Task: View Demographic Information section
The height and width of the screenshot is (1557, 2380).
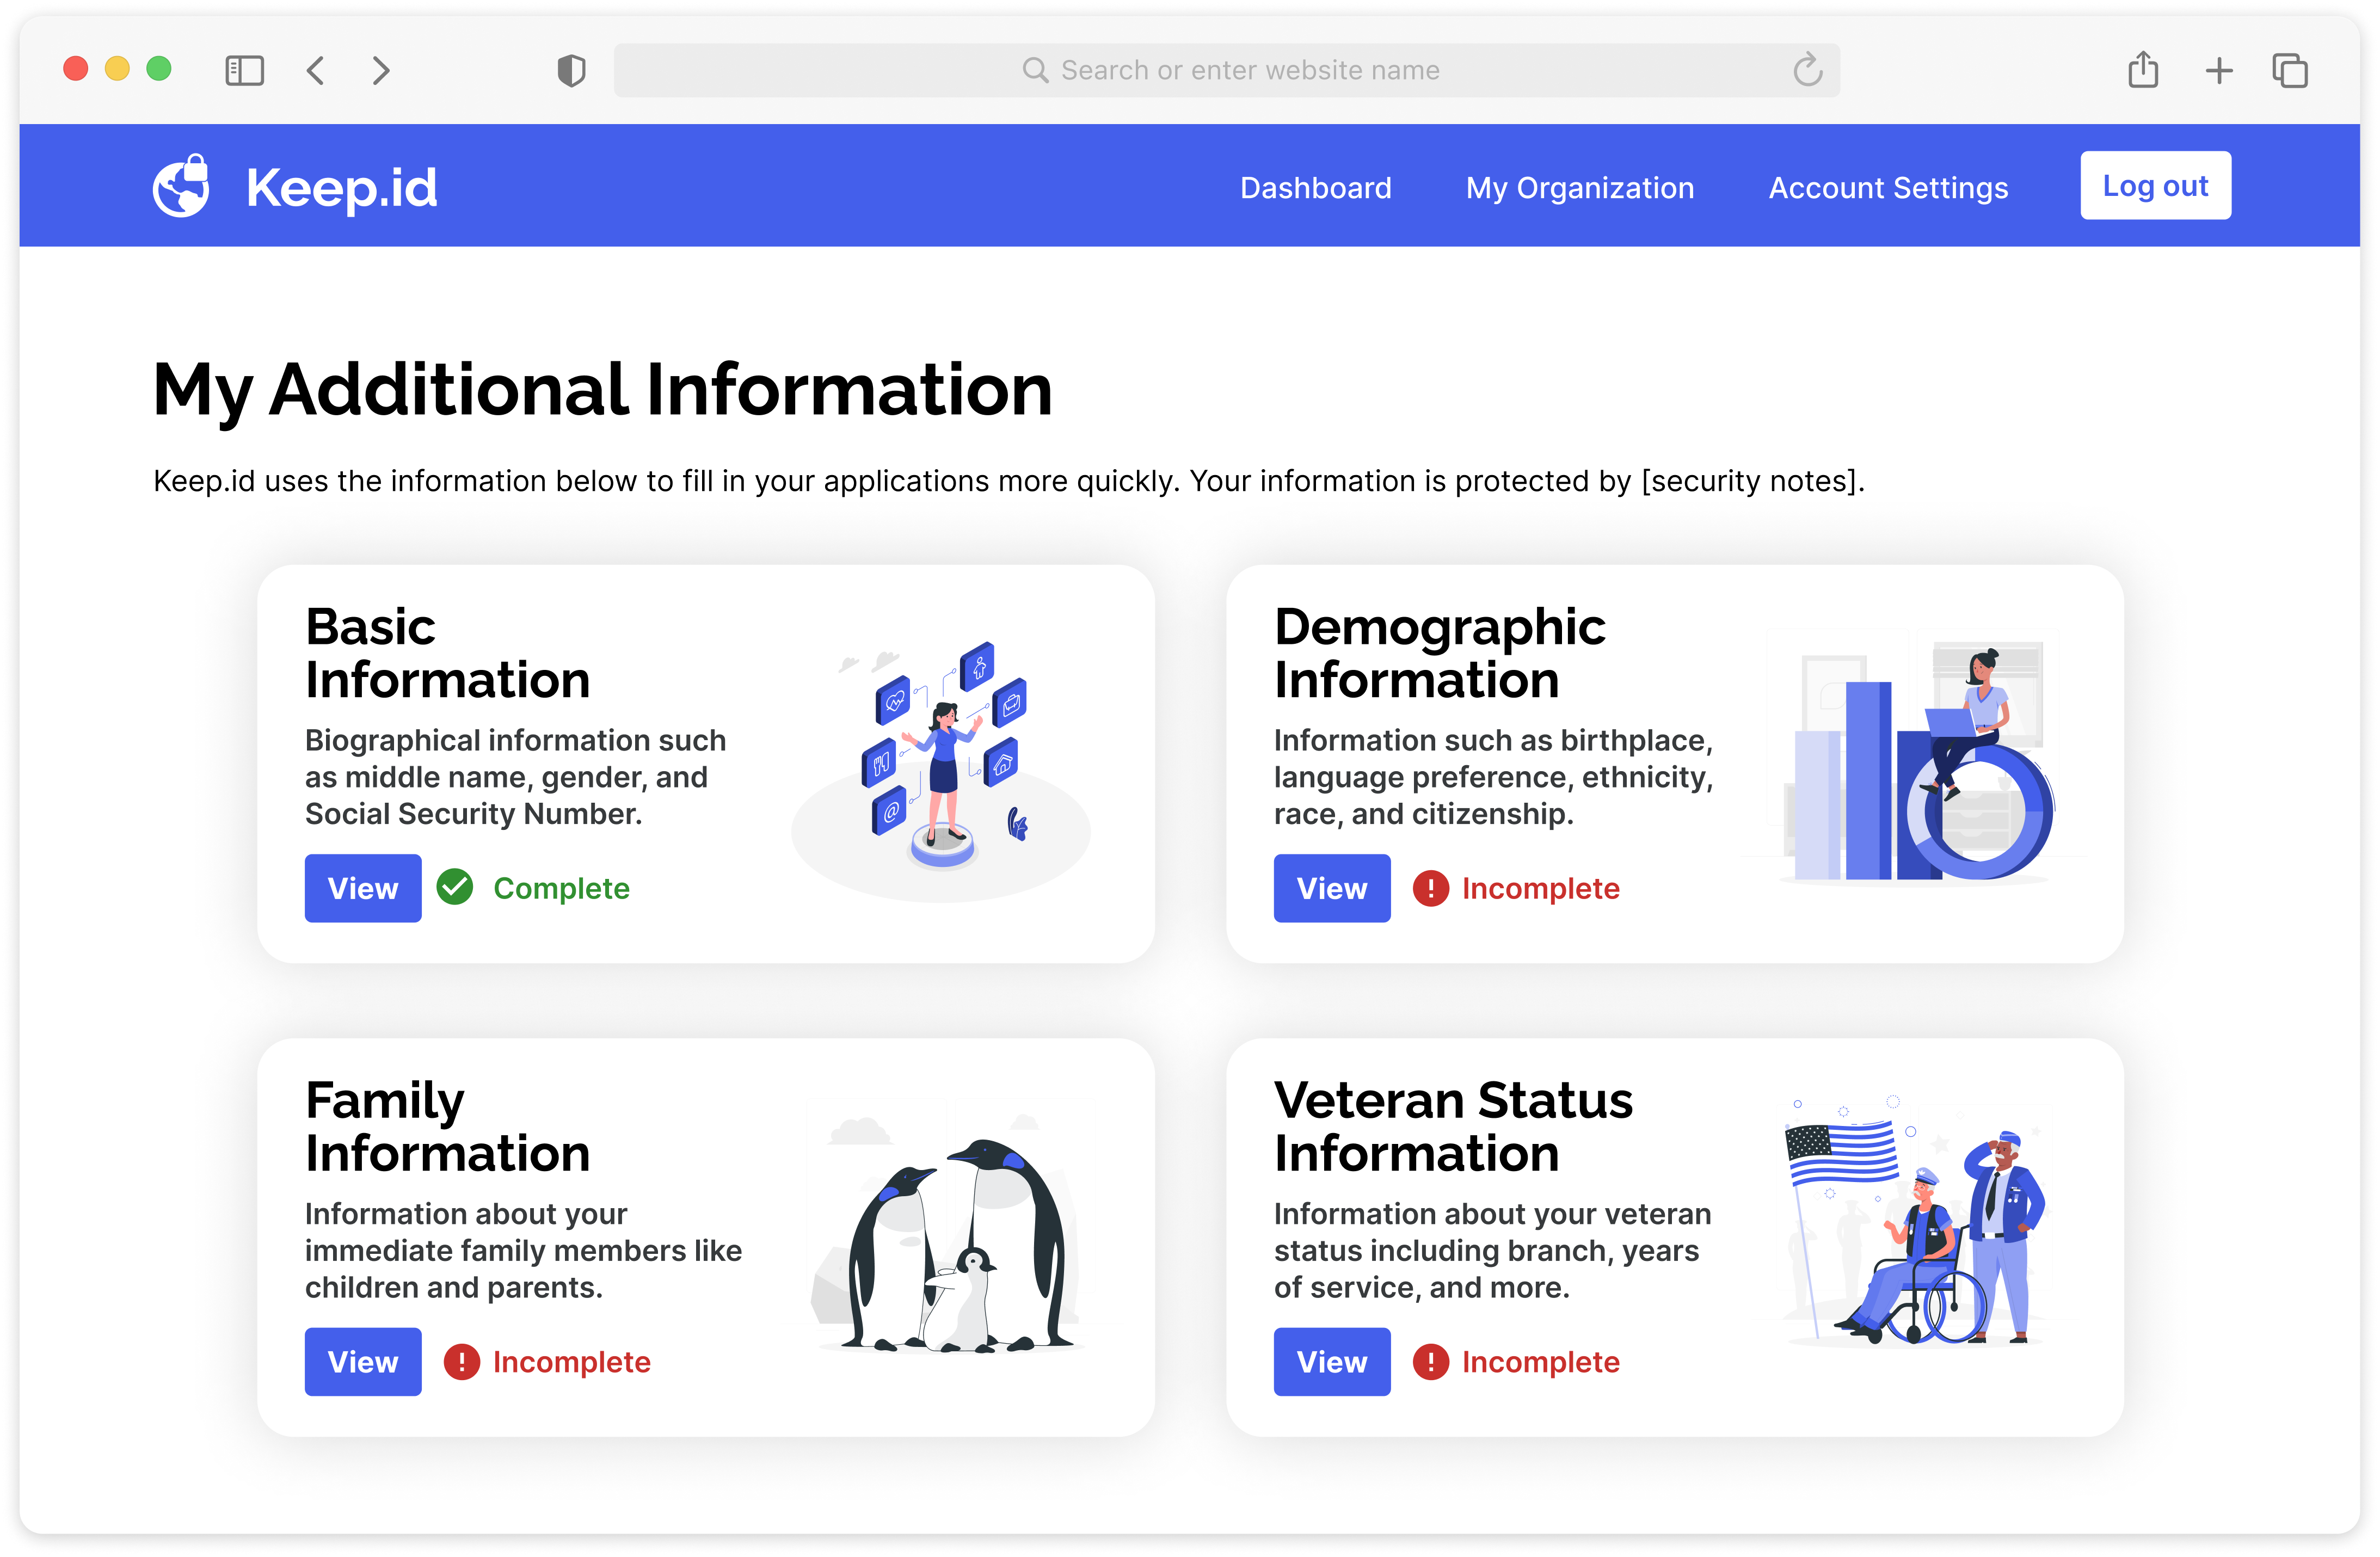Action: (1331, 887)
